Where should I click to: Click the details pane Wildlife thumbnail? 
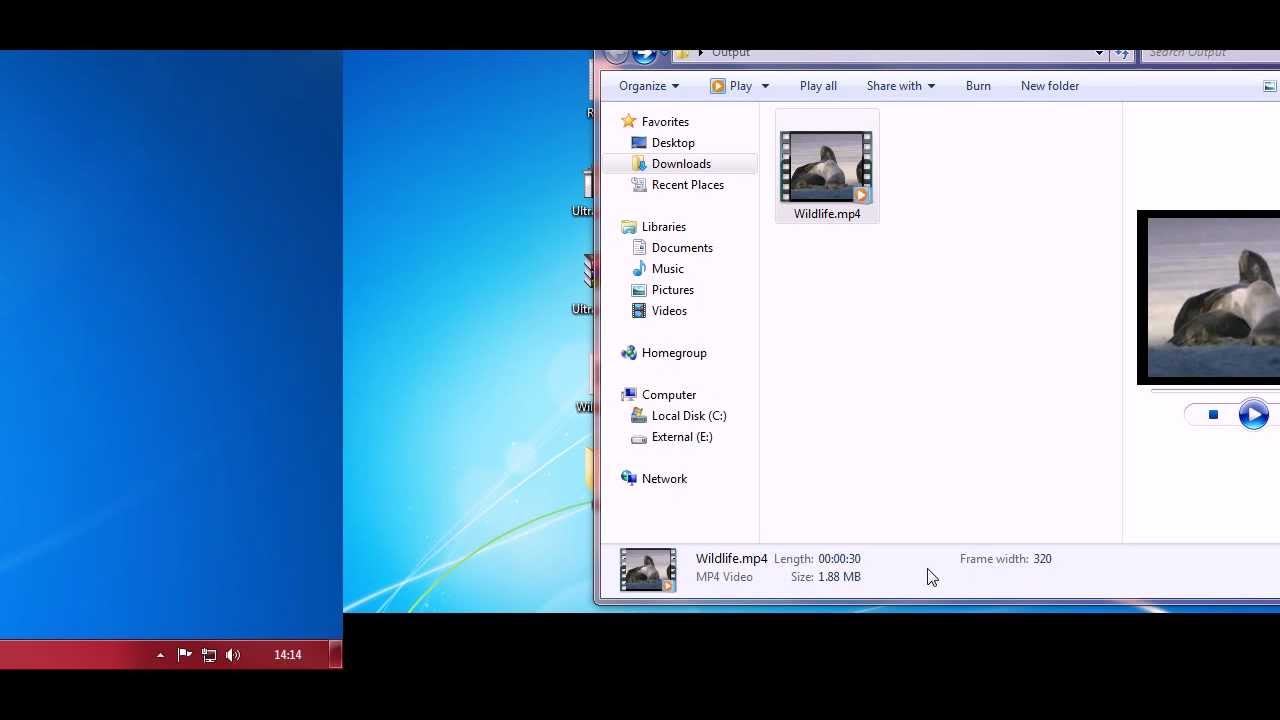coord(648,570)
